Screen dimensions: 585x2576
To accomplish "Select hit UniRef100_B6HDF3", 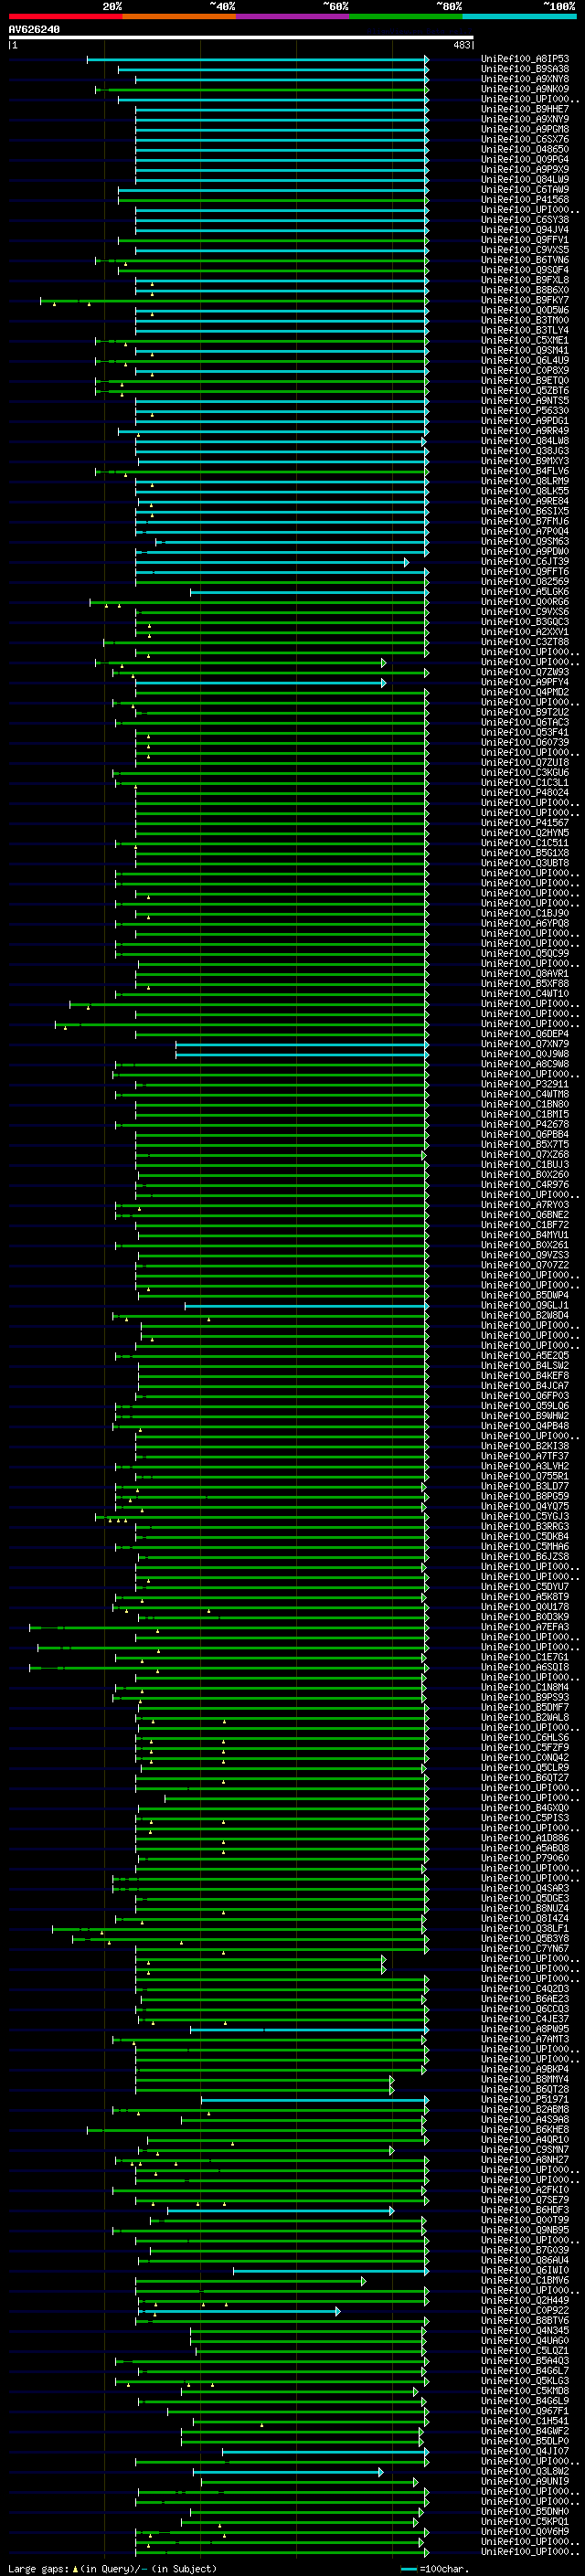I will (525, 2210).
